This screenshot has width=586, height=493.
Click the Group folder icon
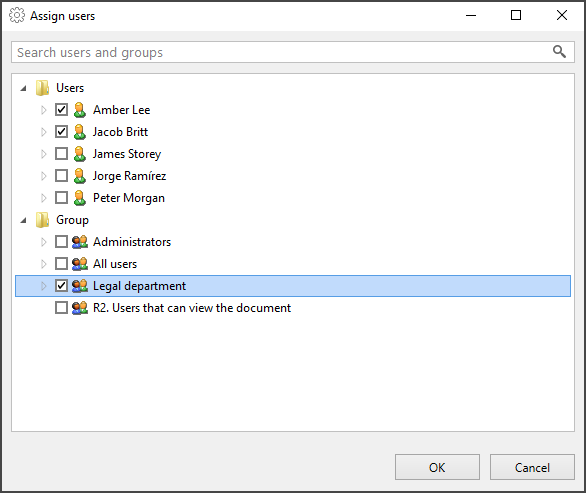(x=42, y=220)
